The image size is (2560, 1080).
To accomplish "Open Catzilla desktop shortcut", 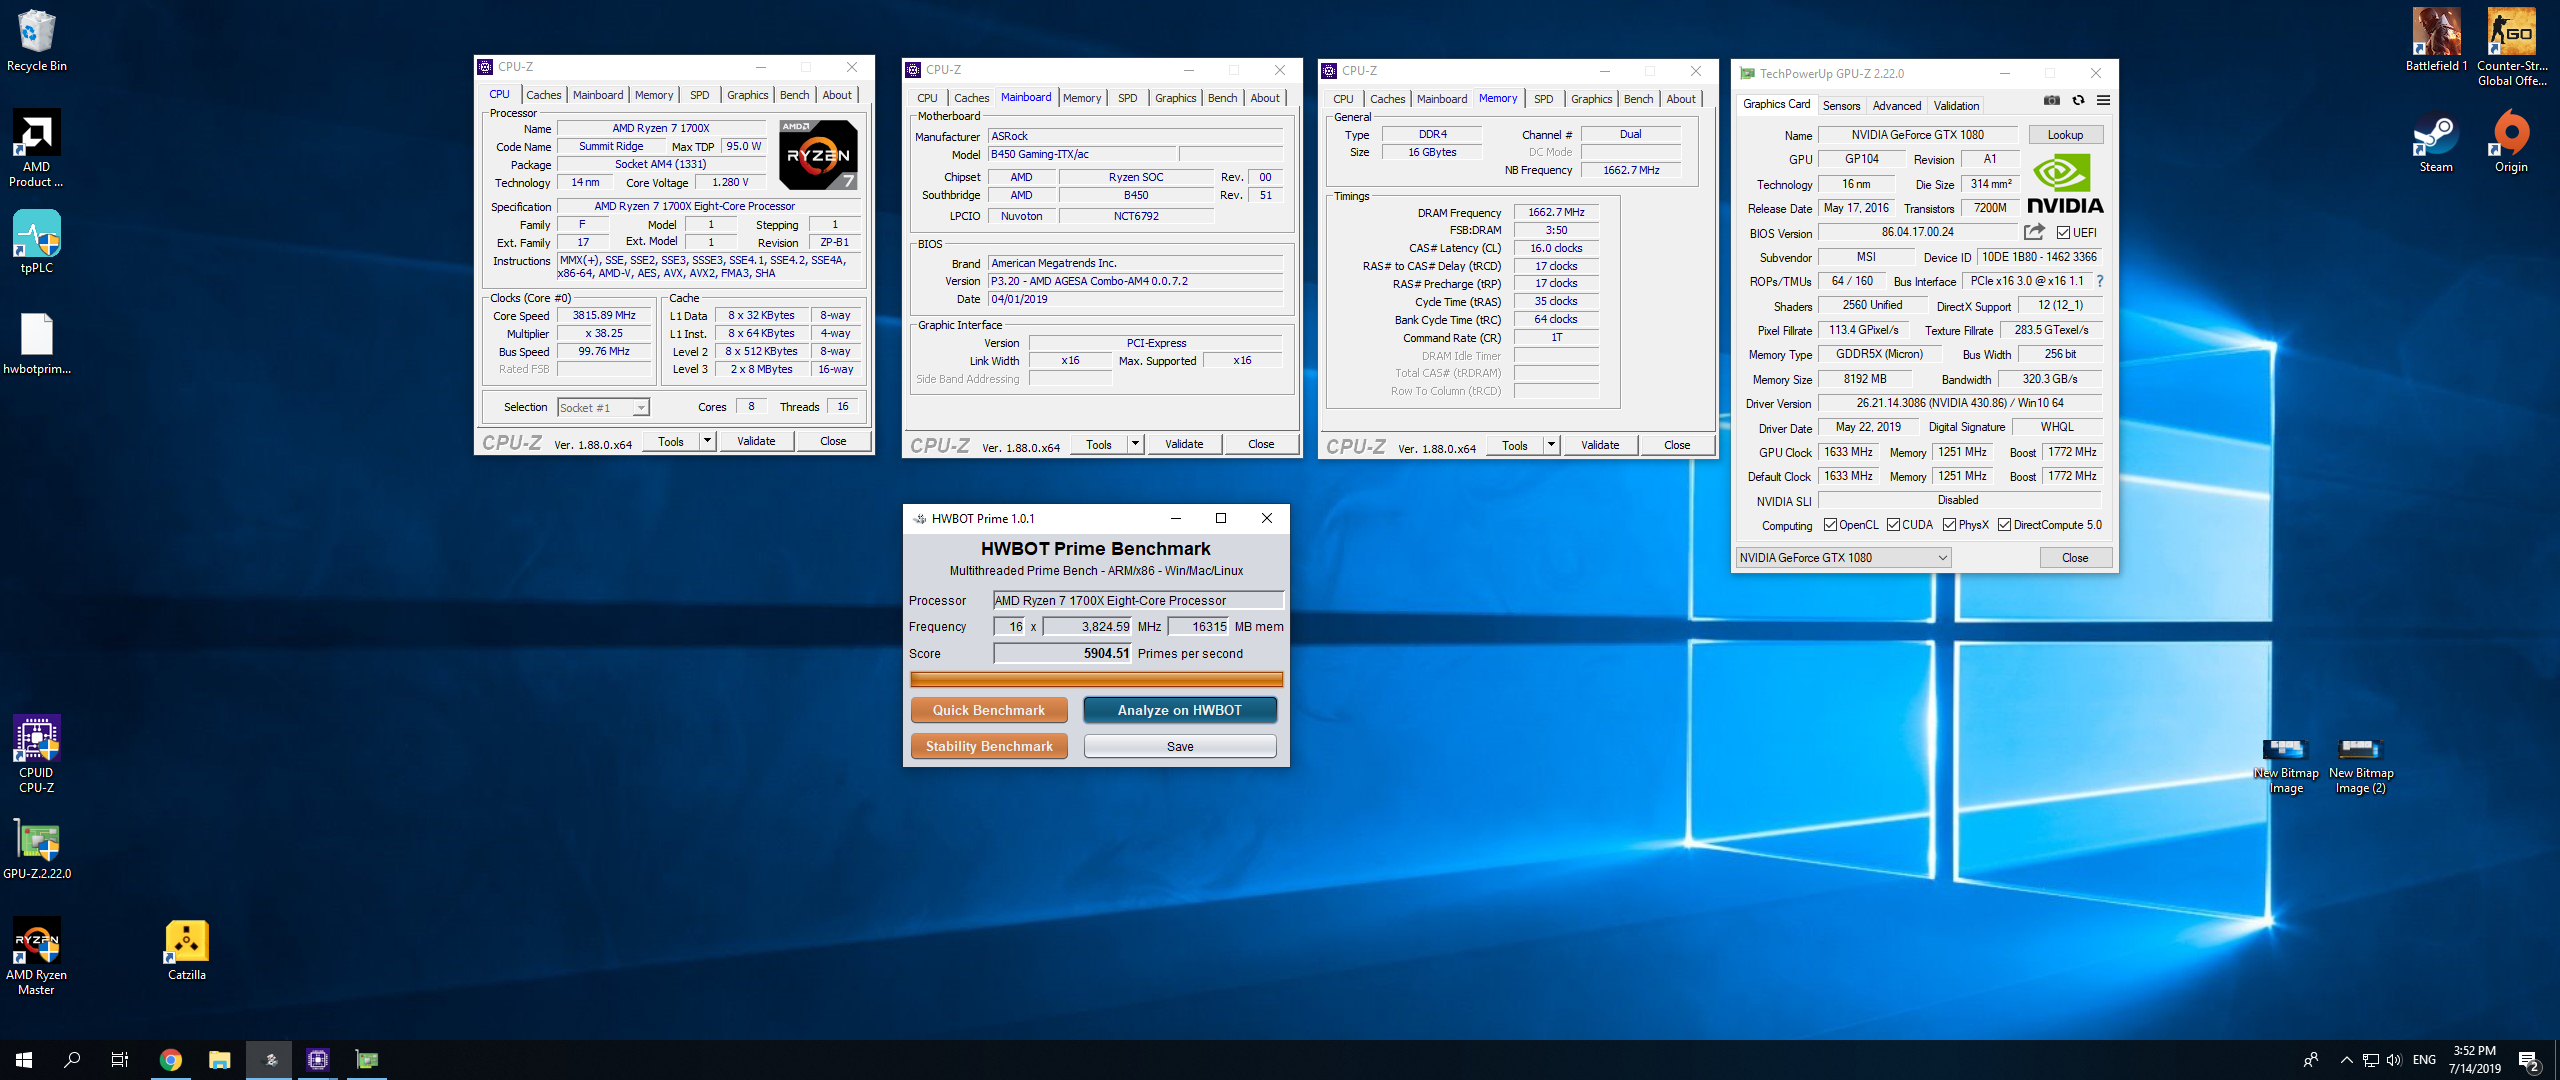I will (x=187, y=951).
